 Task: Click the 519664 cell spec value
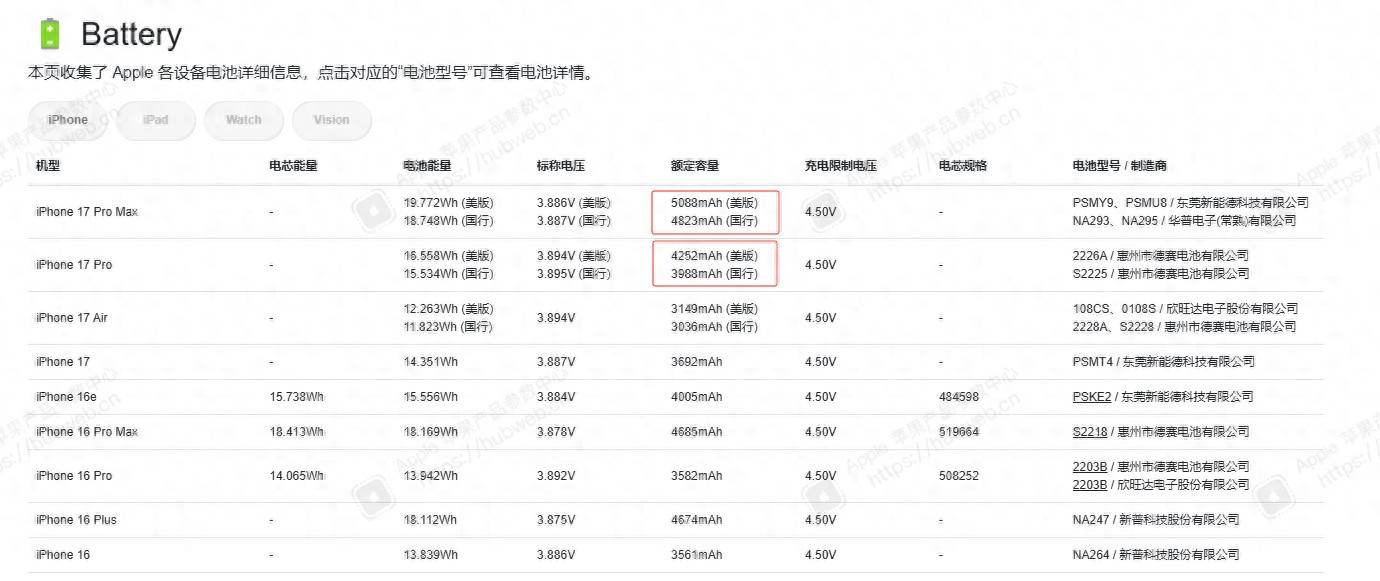tap(959, 432)
